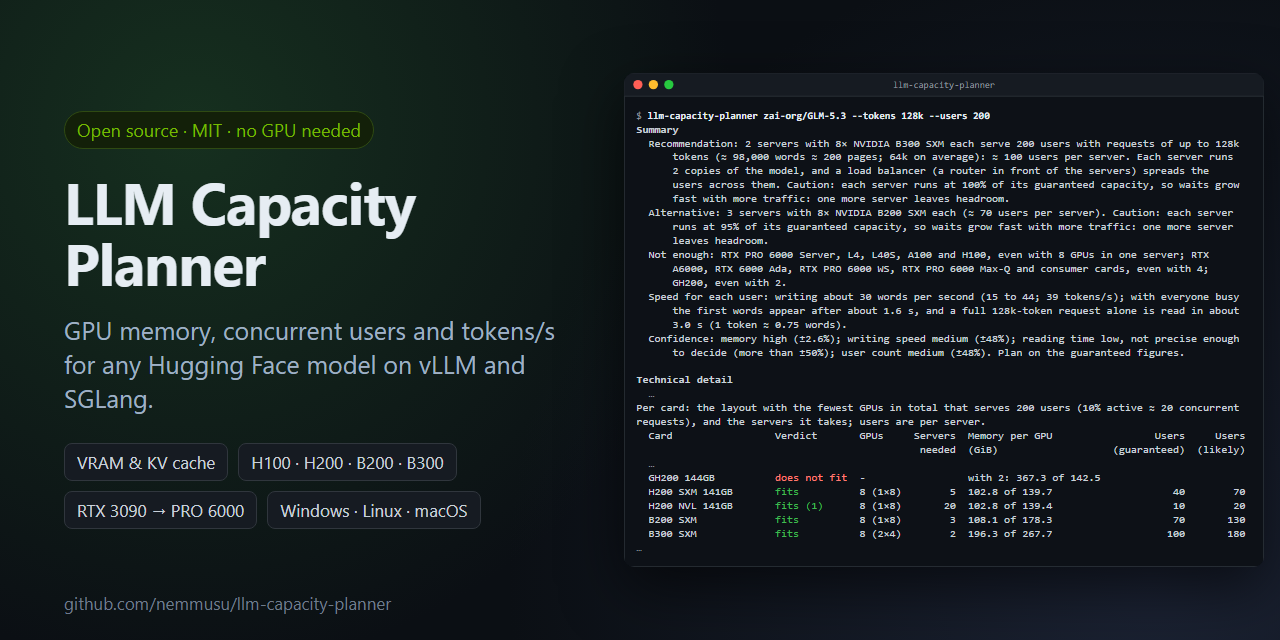Screen dimensions: 1280x640
Task: Click the red close dot on the terminal window
Action: tap(638, 85)
